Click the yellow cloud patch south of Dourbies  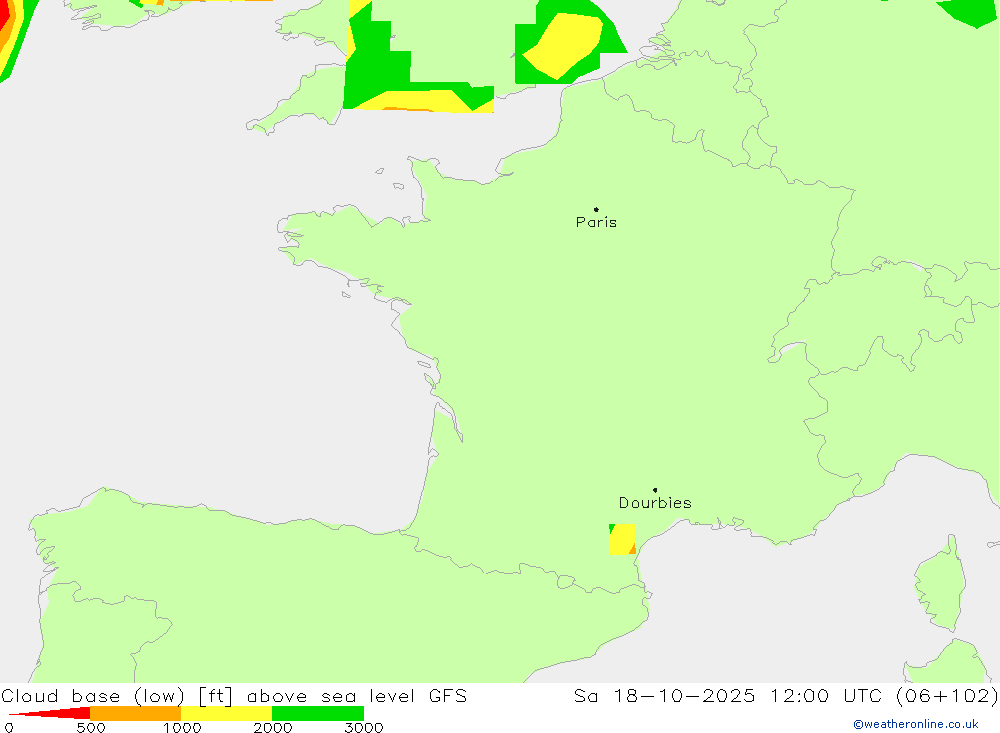pyautogui.click(x=622, y=539)
